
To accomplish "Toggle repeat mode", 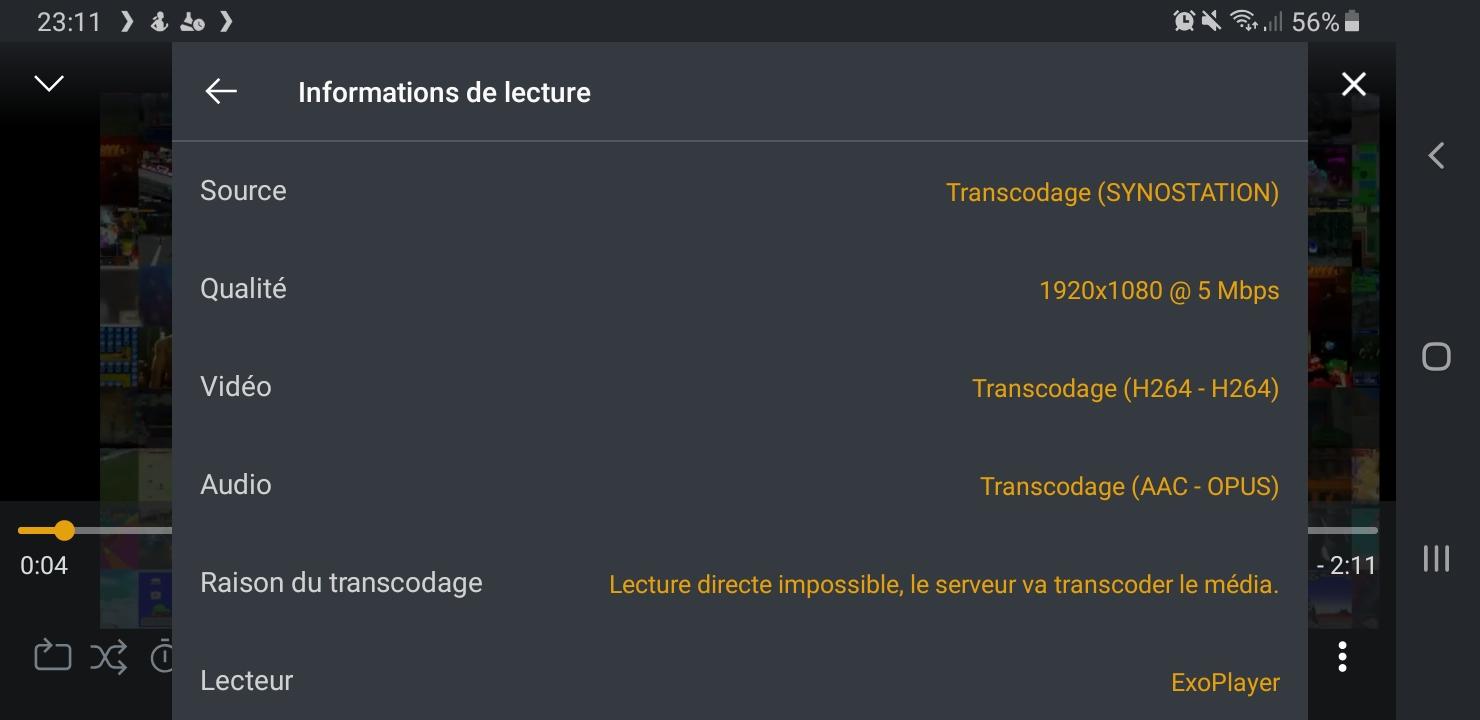I will (52, 657).
